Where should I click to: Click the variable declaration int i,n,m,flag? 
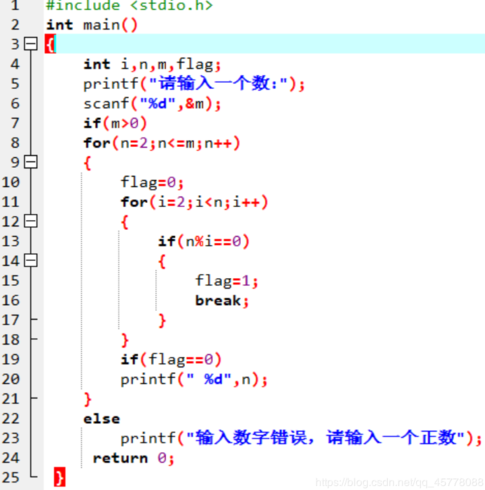click(152, 64)
